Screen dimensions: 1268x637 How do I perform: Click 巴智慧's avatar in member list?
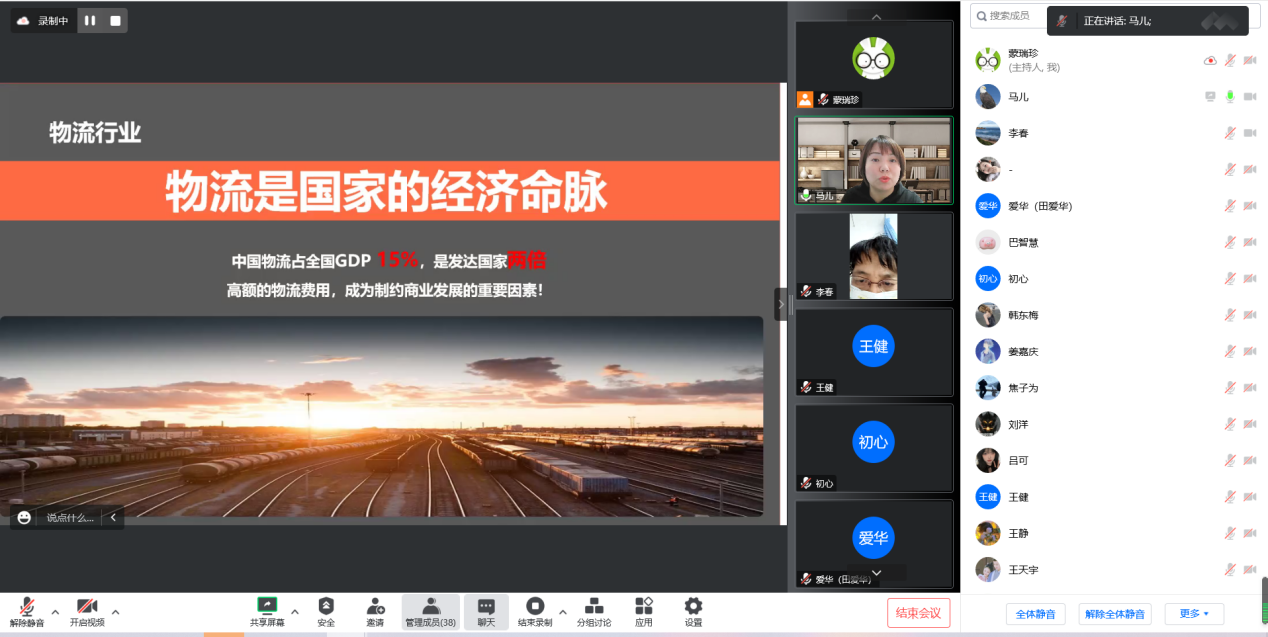(x=988, y=242)
